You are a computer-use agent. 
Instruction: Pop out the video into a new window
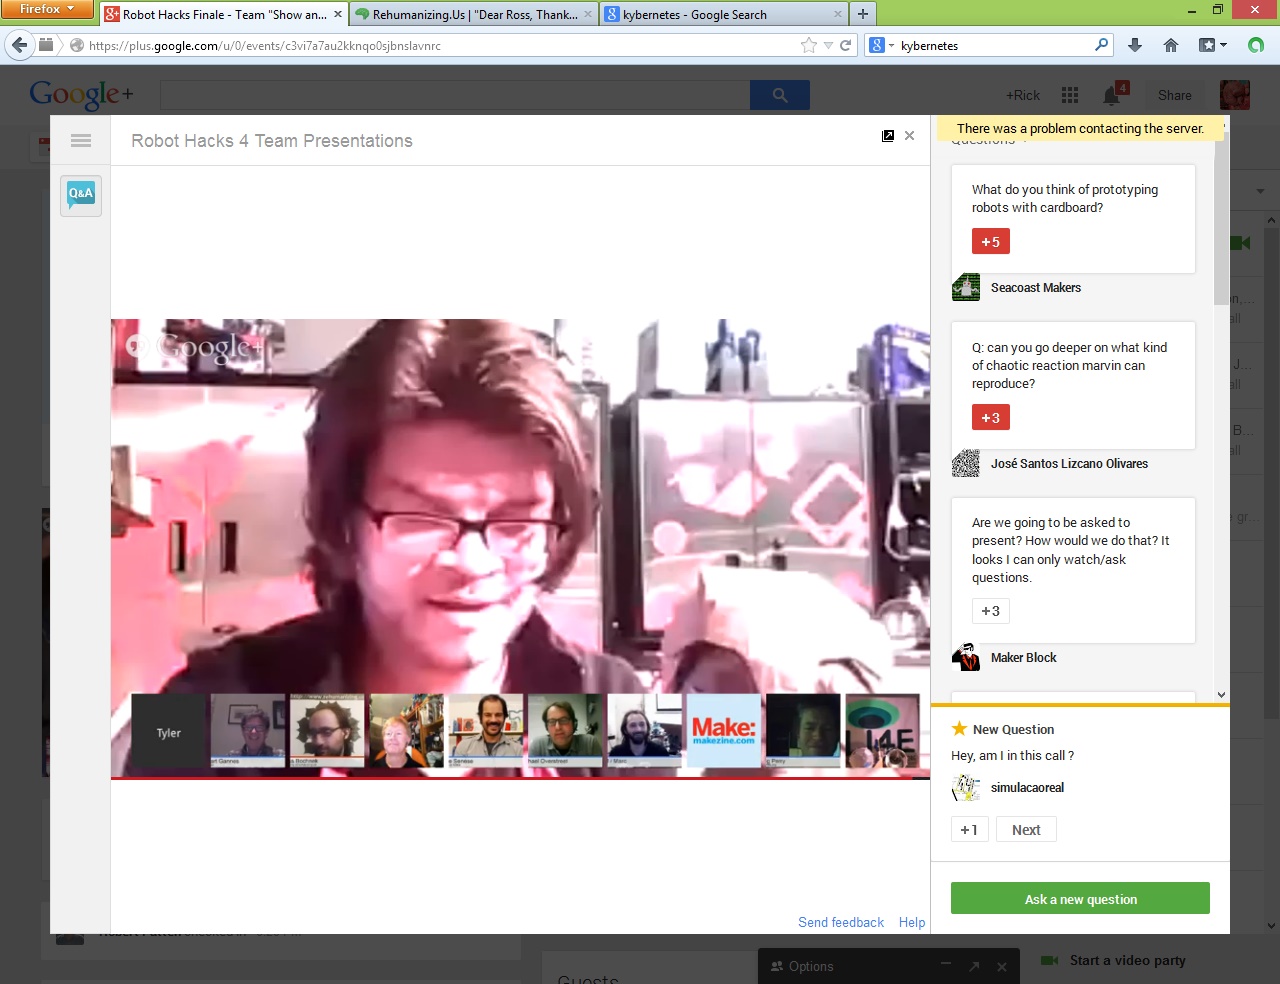pos(888,136)
